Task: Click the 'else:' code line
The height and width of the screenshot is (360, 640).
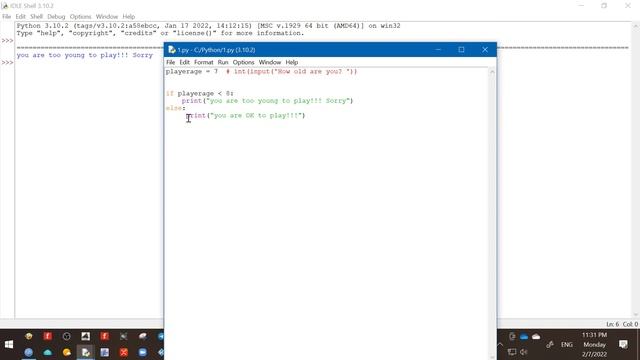Action: (x=176, y=108)
